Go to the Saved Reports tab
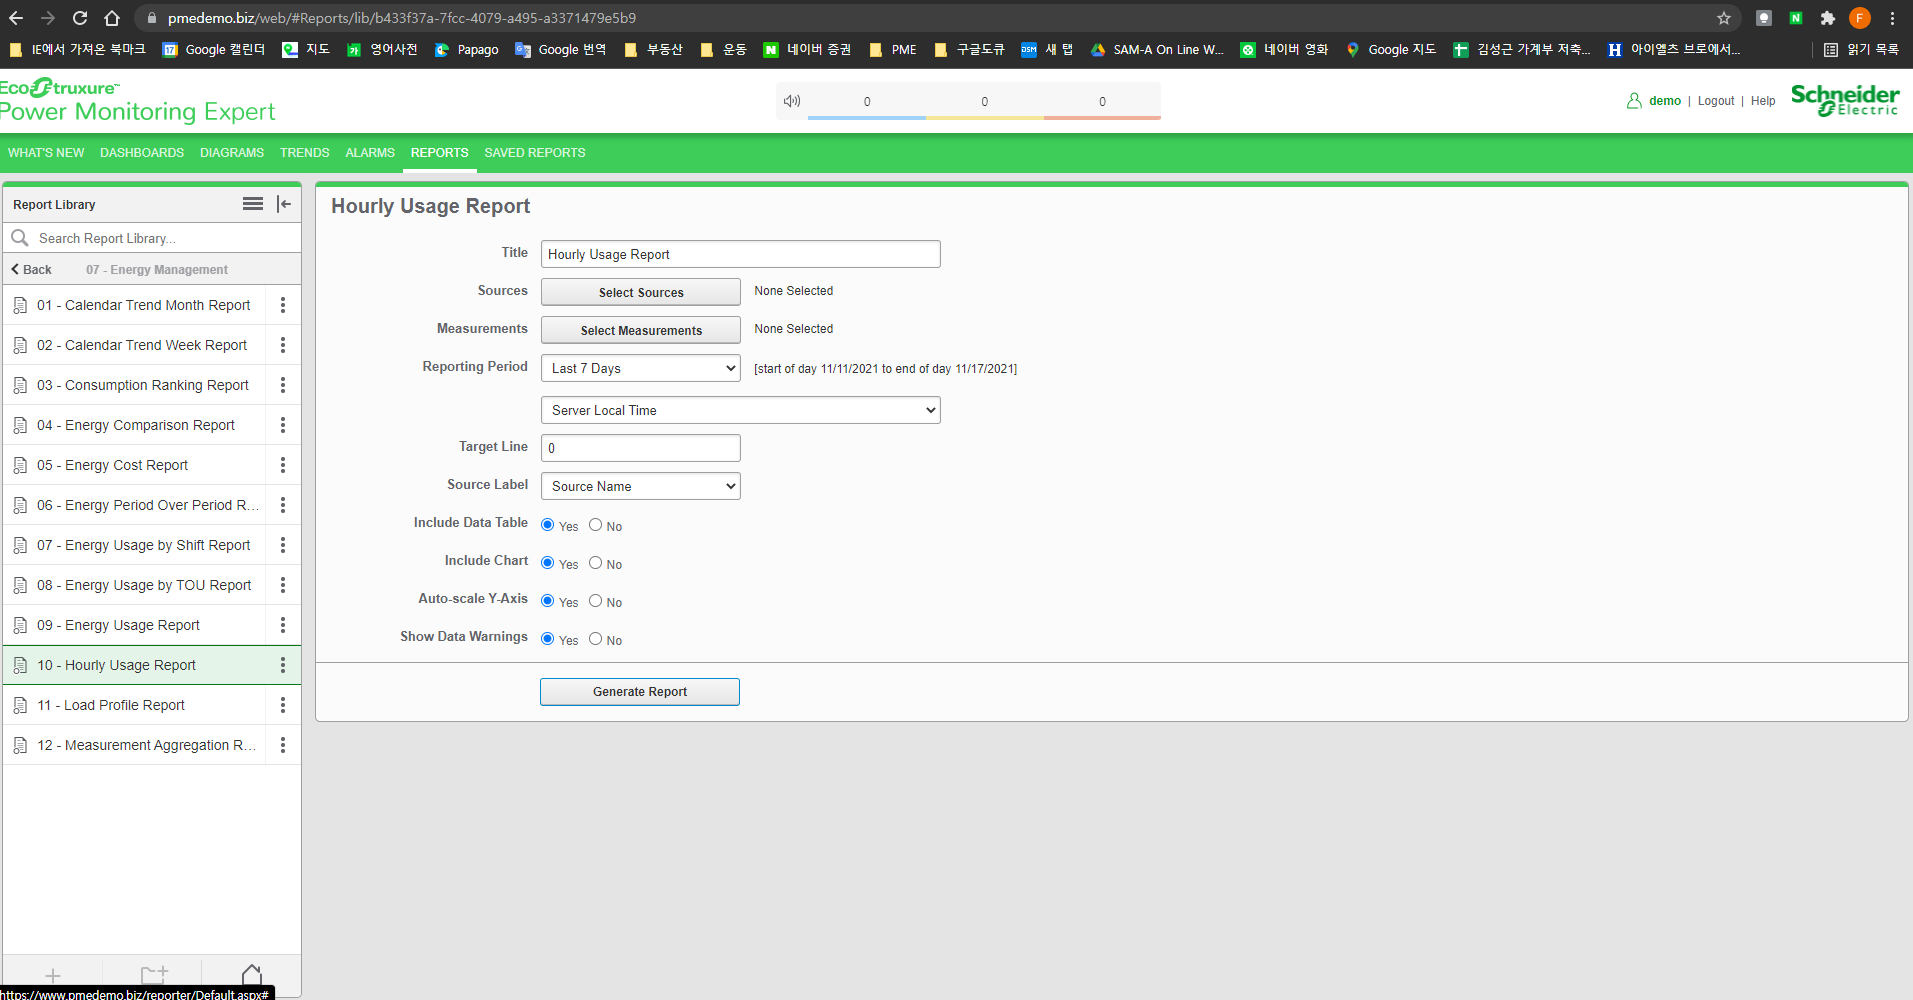The height and width of the screenshot is (1000, 1913). click(x=535, y=153)
